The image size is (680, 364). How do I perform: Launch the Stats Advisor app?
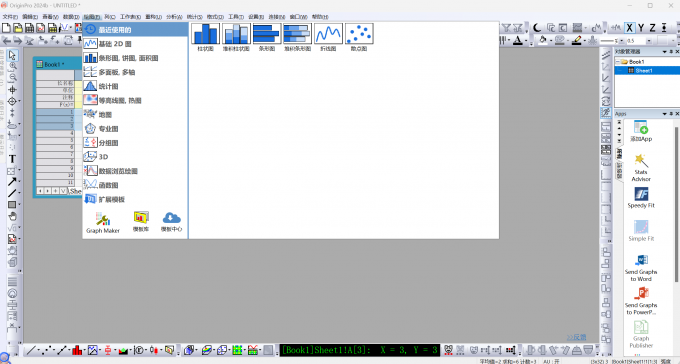(x=641, y=167)
